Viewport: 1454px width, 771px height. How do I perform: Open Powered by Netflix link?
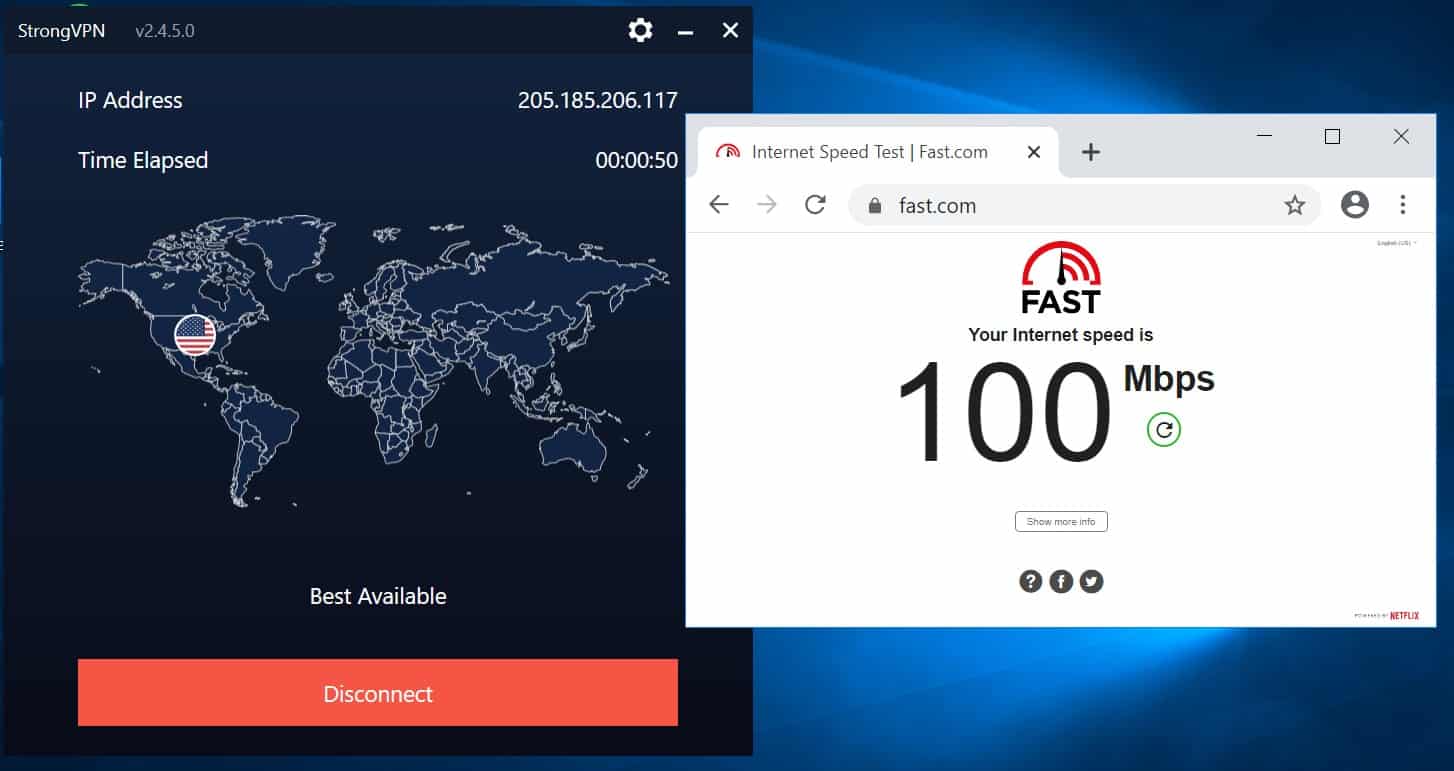pyautogui.click(x=1389, y=616)
